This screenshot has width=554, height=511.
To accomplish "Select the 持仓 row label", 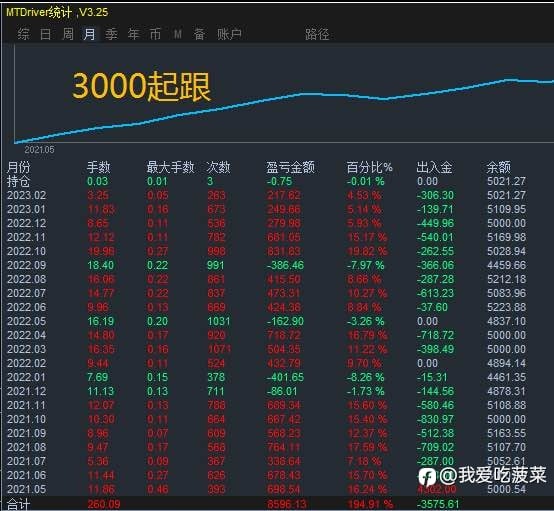I will click(x=18, y=181).
